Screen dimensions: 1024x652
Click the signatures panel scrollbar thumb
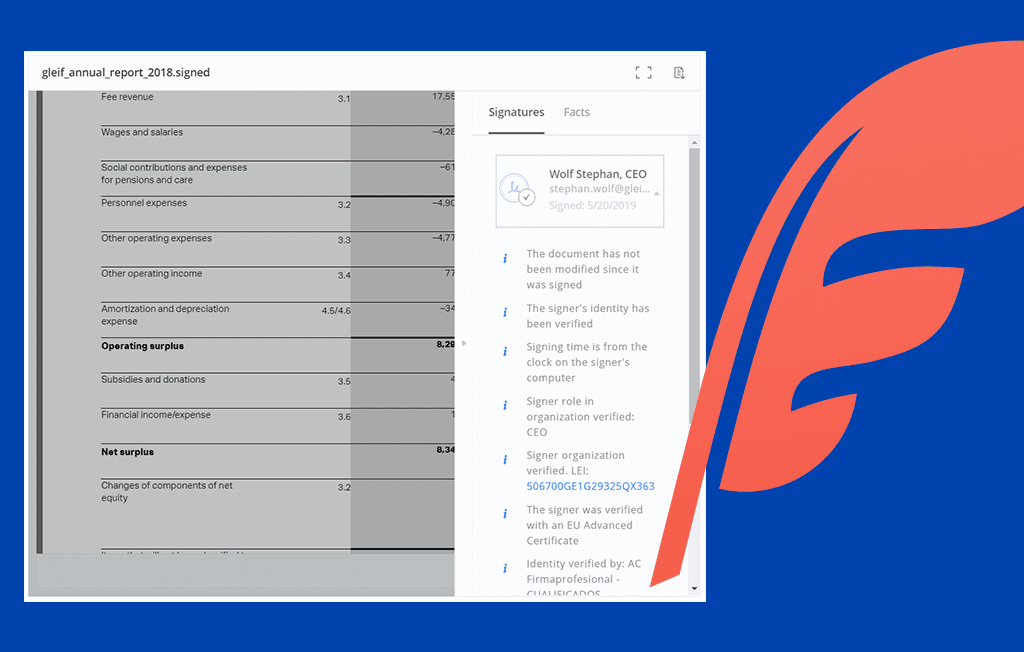694,286
